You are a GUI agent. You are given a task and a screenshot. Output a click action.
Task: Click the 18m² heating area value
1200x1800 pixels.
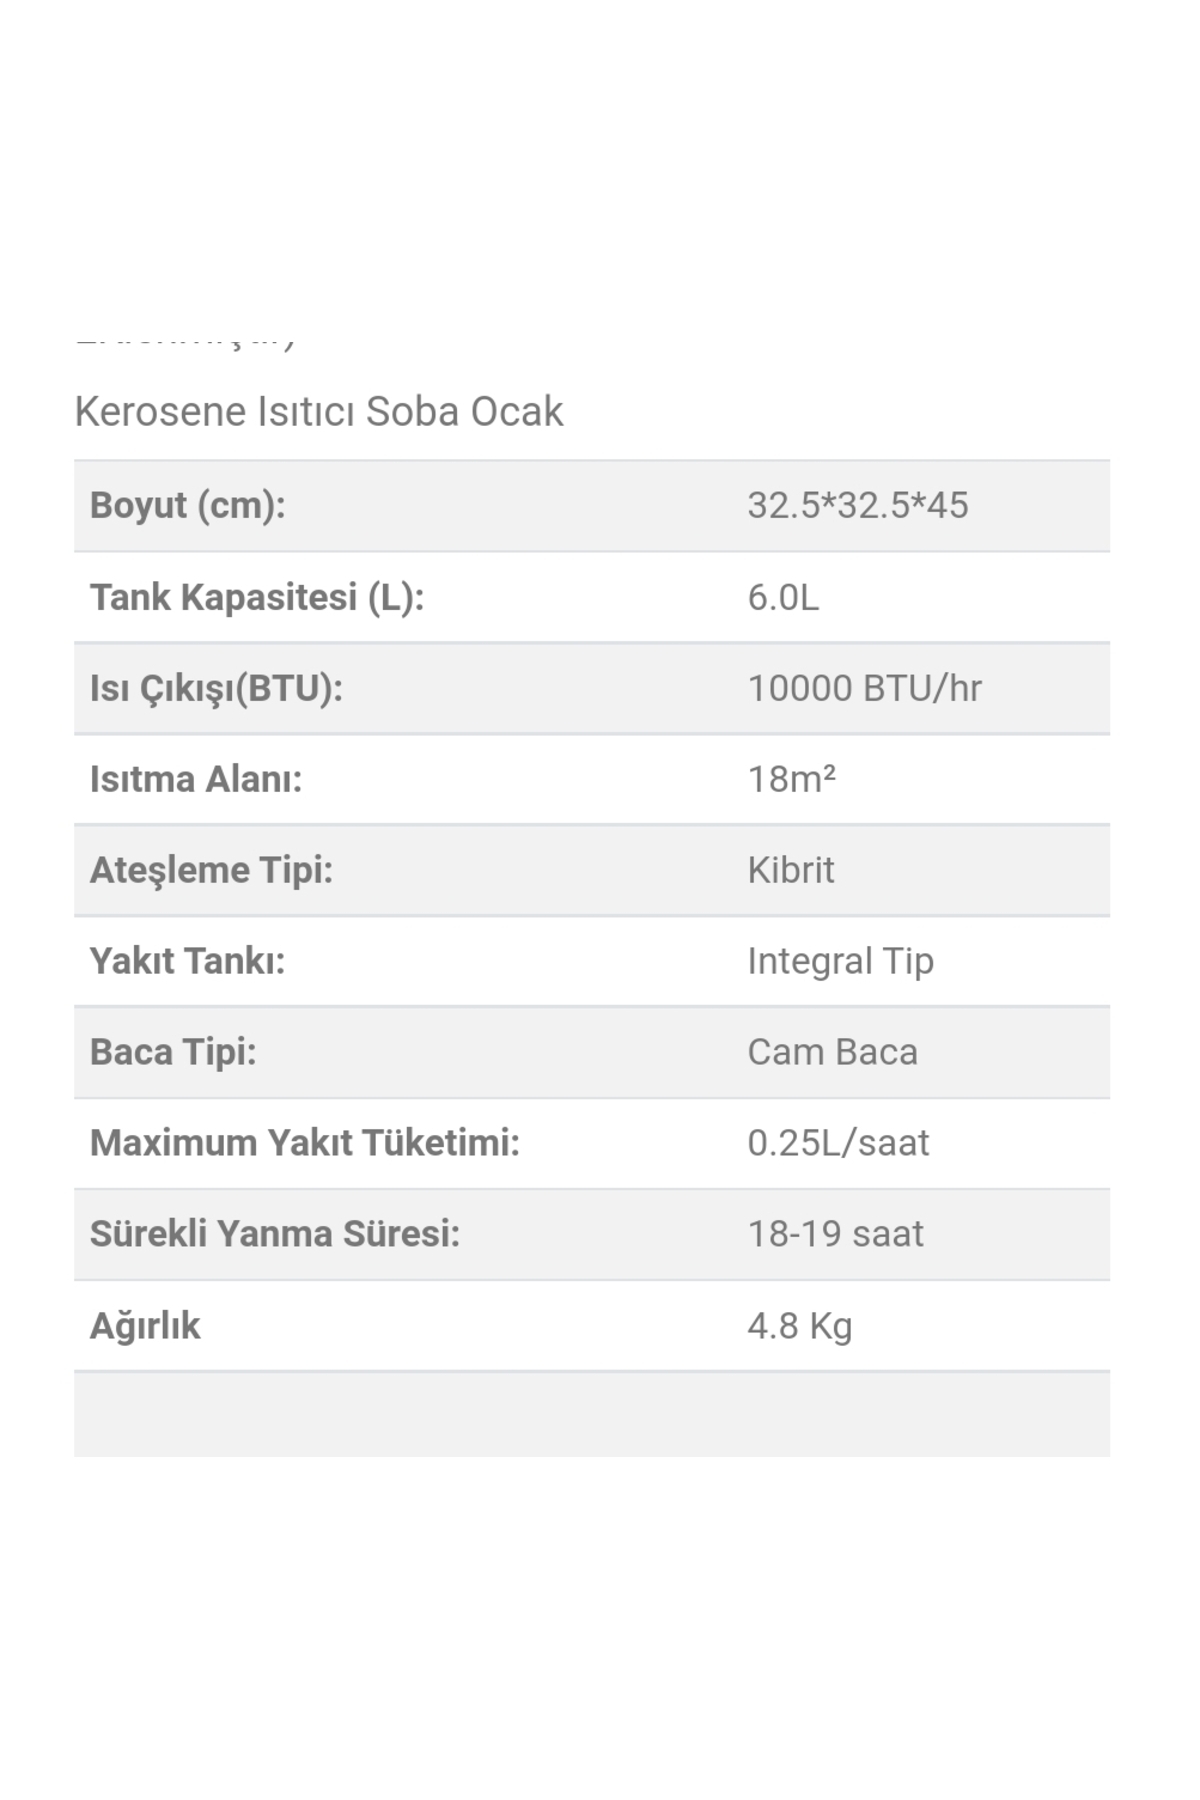[791, 779]
